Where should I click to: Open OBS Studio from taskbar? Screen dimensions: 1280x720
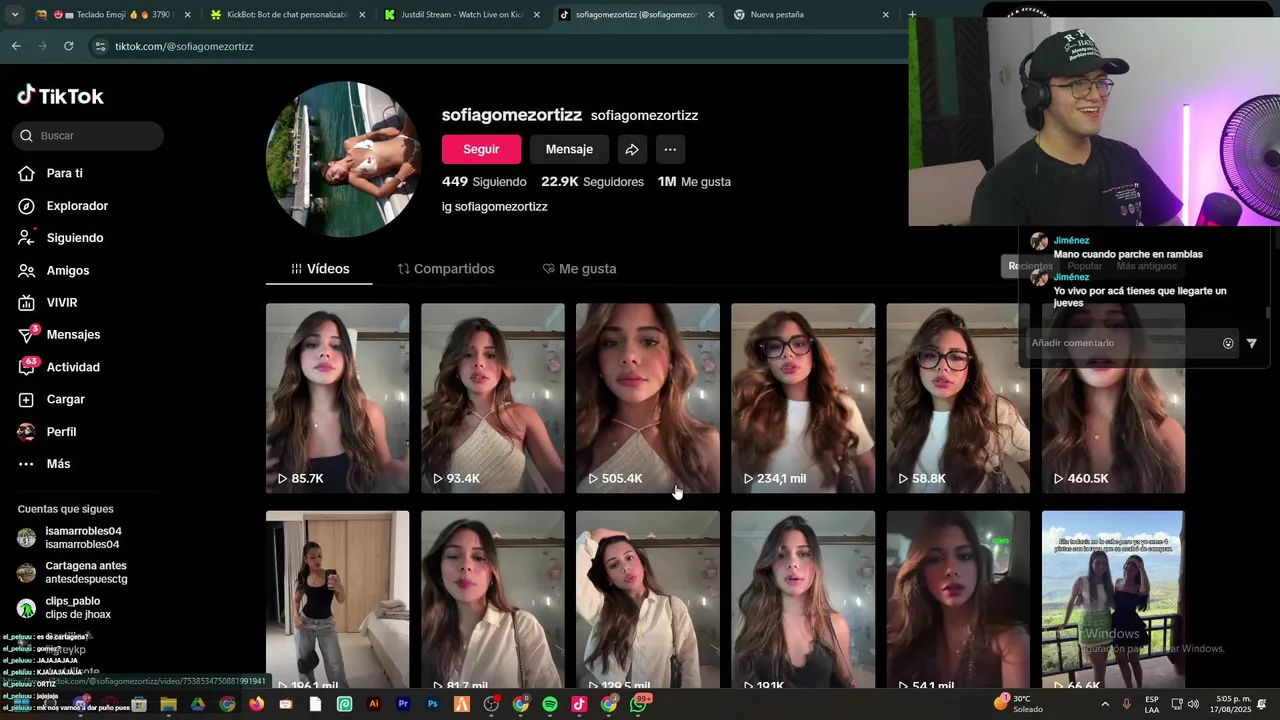coord(491,704)
